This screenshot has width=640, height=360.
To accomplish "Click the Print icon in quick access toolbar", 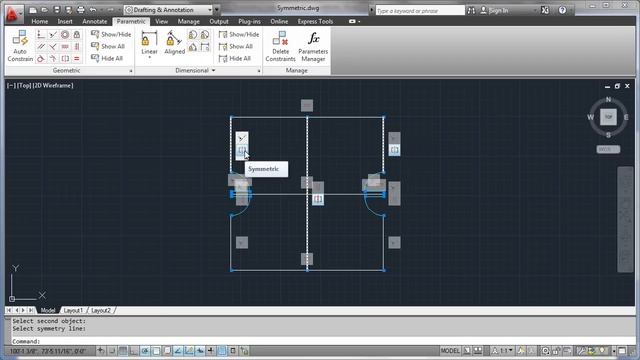I will [x=81, y=10].
